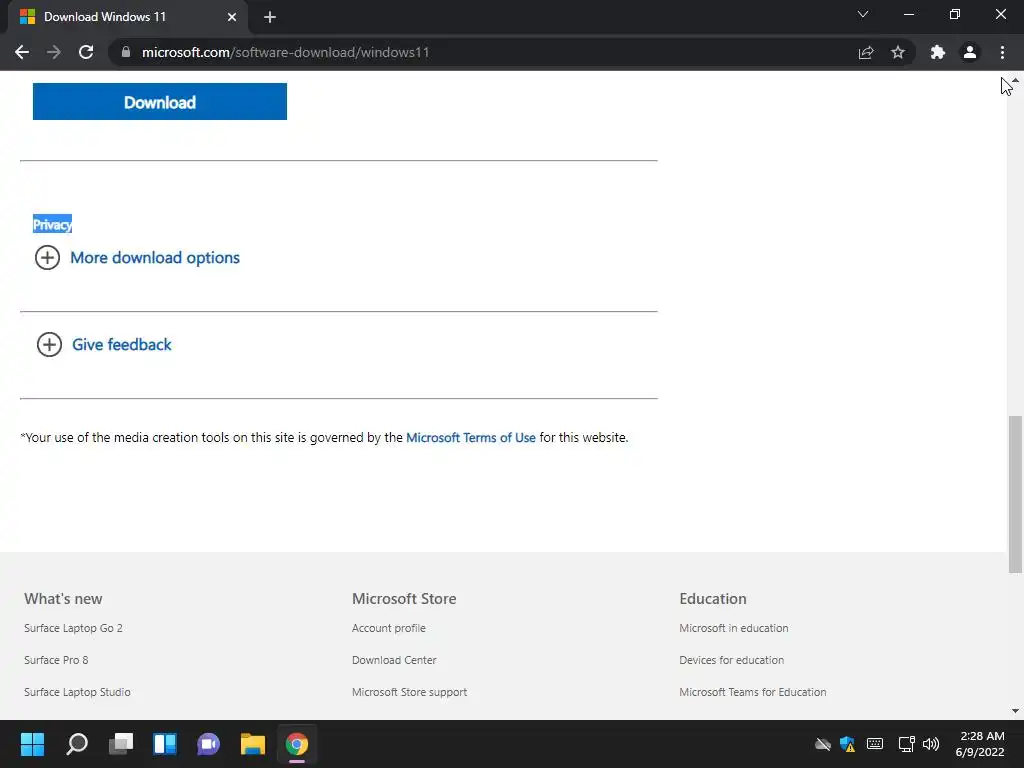Open taskbar Search magnifier
This screenshot has height=768, width=1024.
[x=77, y=744]
